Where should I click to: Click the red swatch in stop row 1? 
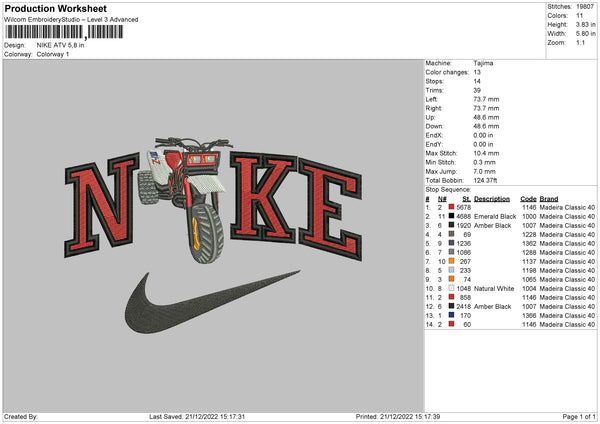tap(452, 207)
